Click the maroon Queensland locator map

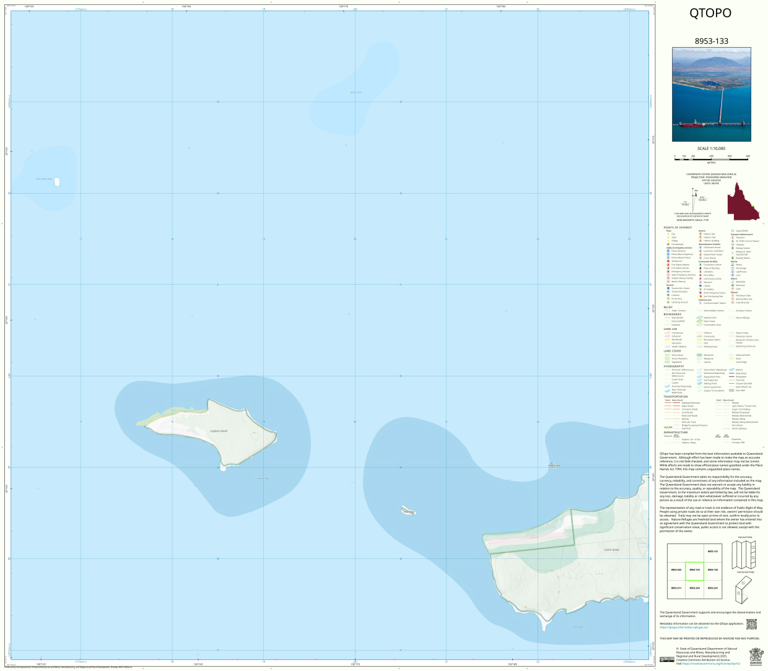(743, 201)
